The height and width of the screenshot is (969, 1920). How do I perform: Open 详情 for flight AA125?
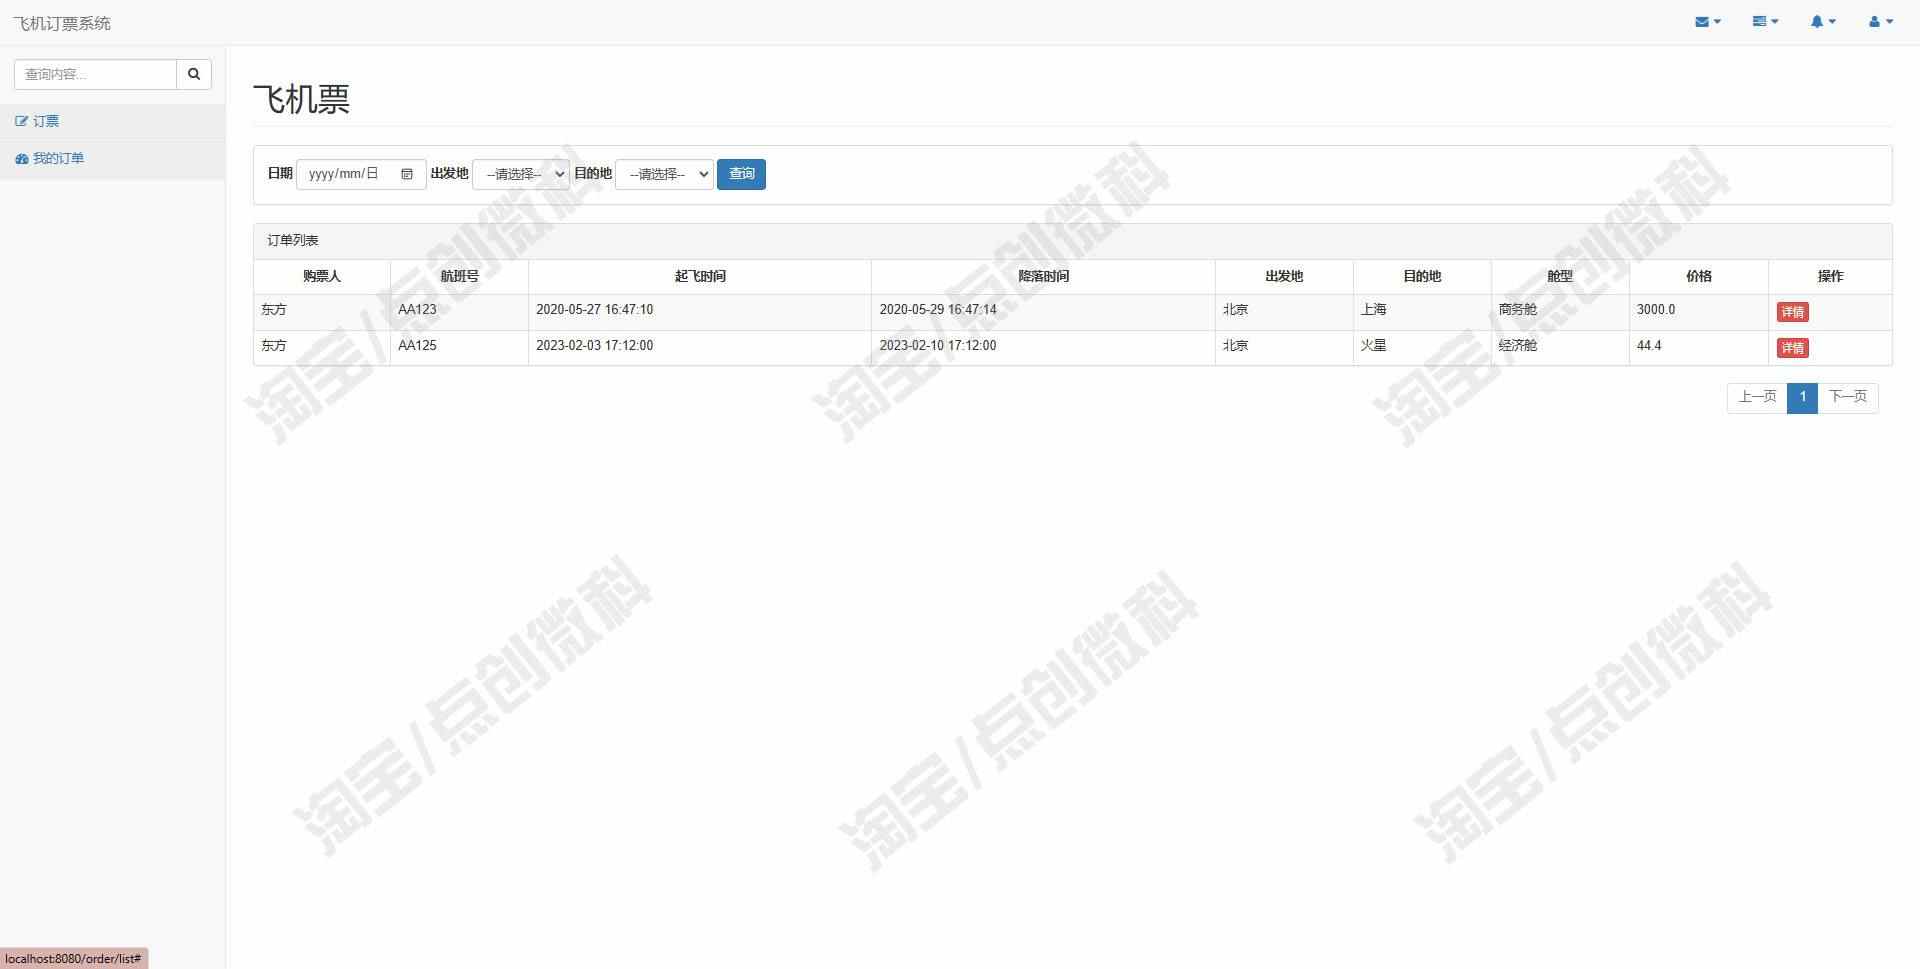pos(1792,348)
